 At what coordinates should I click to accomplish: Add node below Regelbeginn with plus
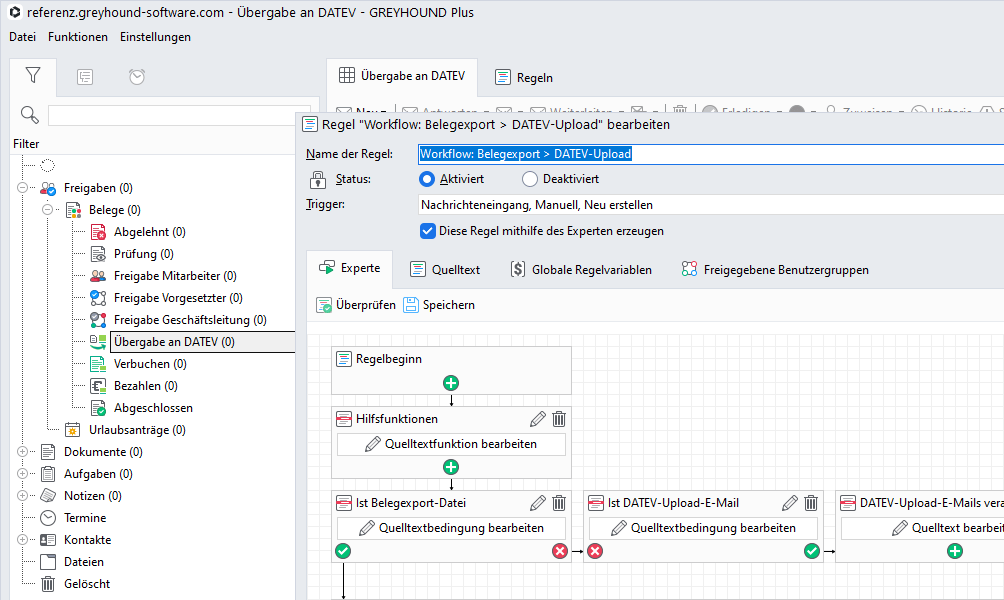tap(451, 383)
